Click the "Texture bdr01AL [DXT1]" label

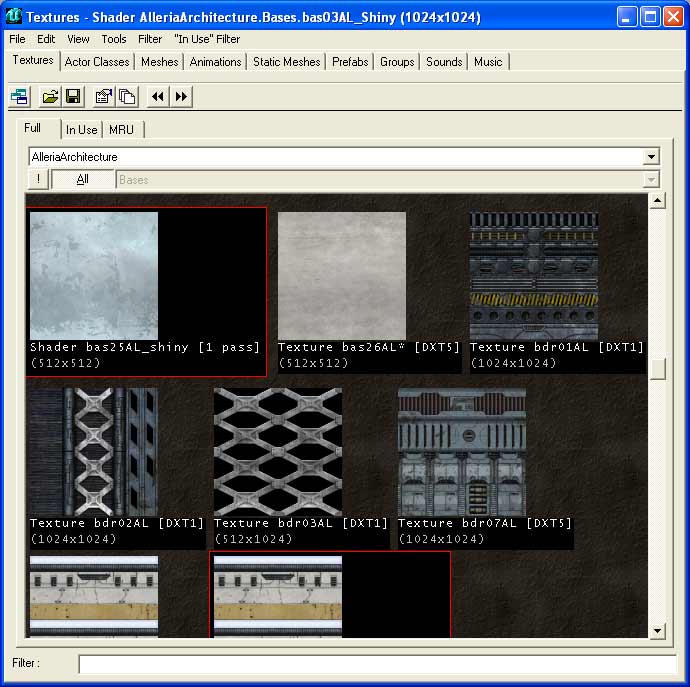pos(557,347)
